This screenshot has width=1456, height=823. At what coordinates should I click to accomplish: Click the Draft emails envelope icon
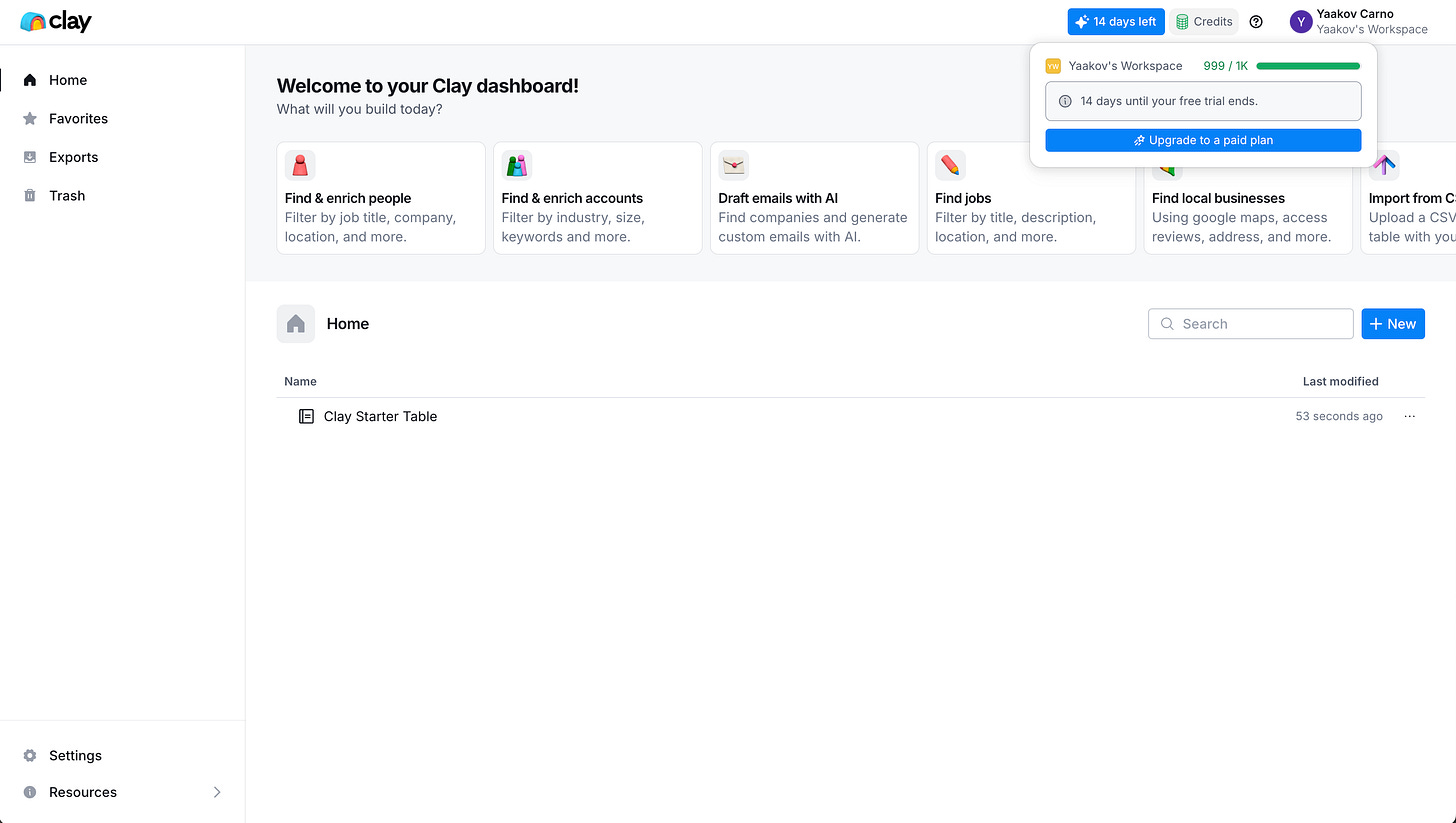tap(734, 165)
